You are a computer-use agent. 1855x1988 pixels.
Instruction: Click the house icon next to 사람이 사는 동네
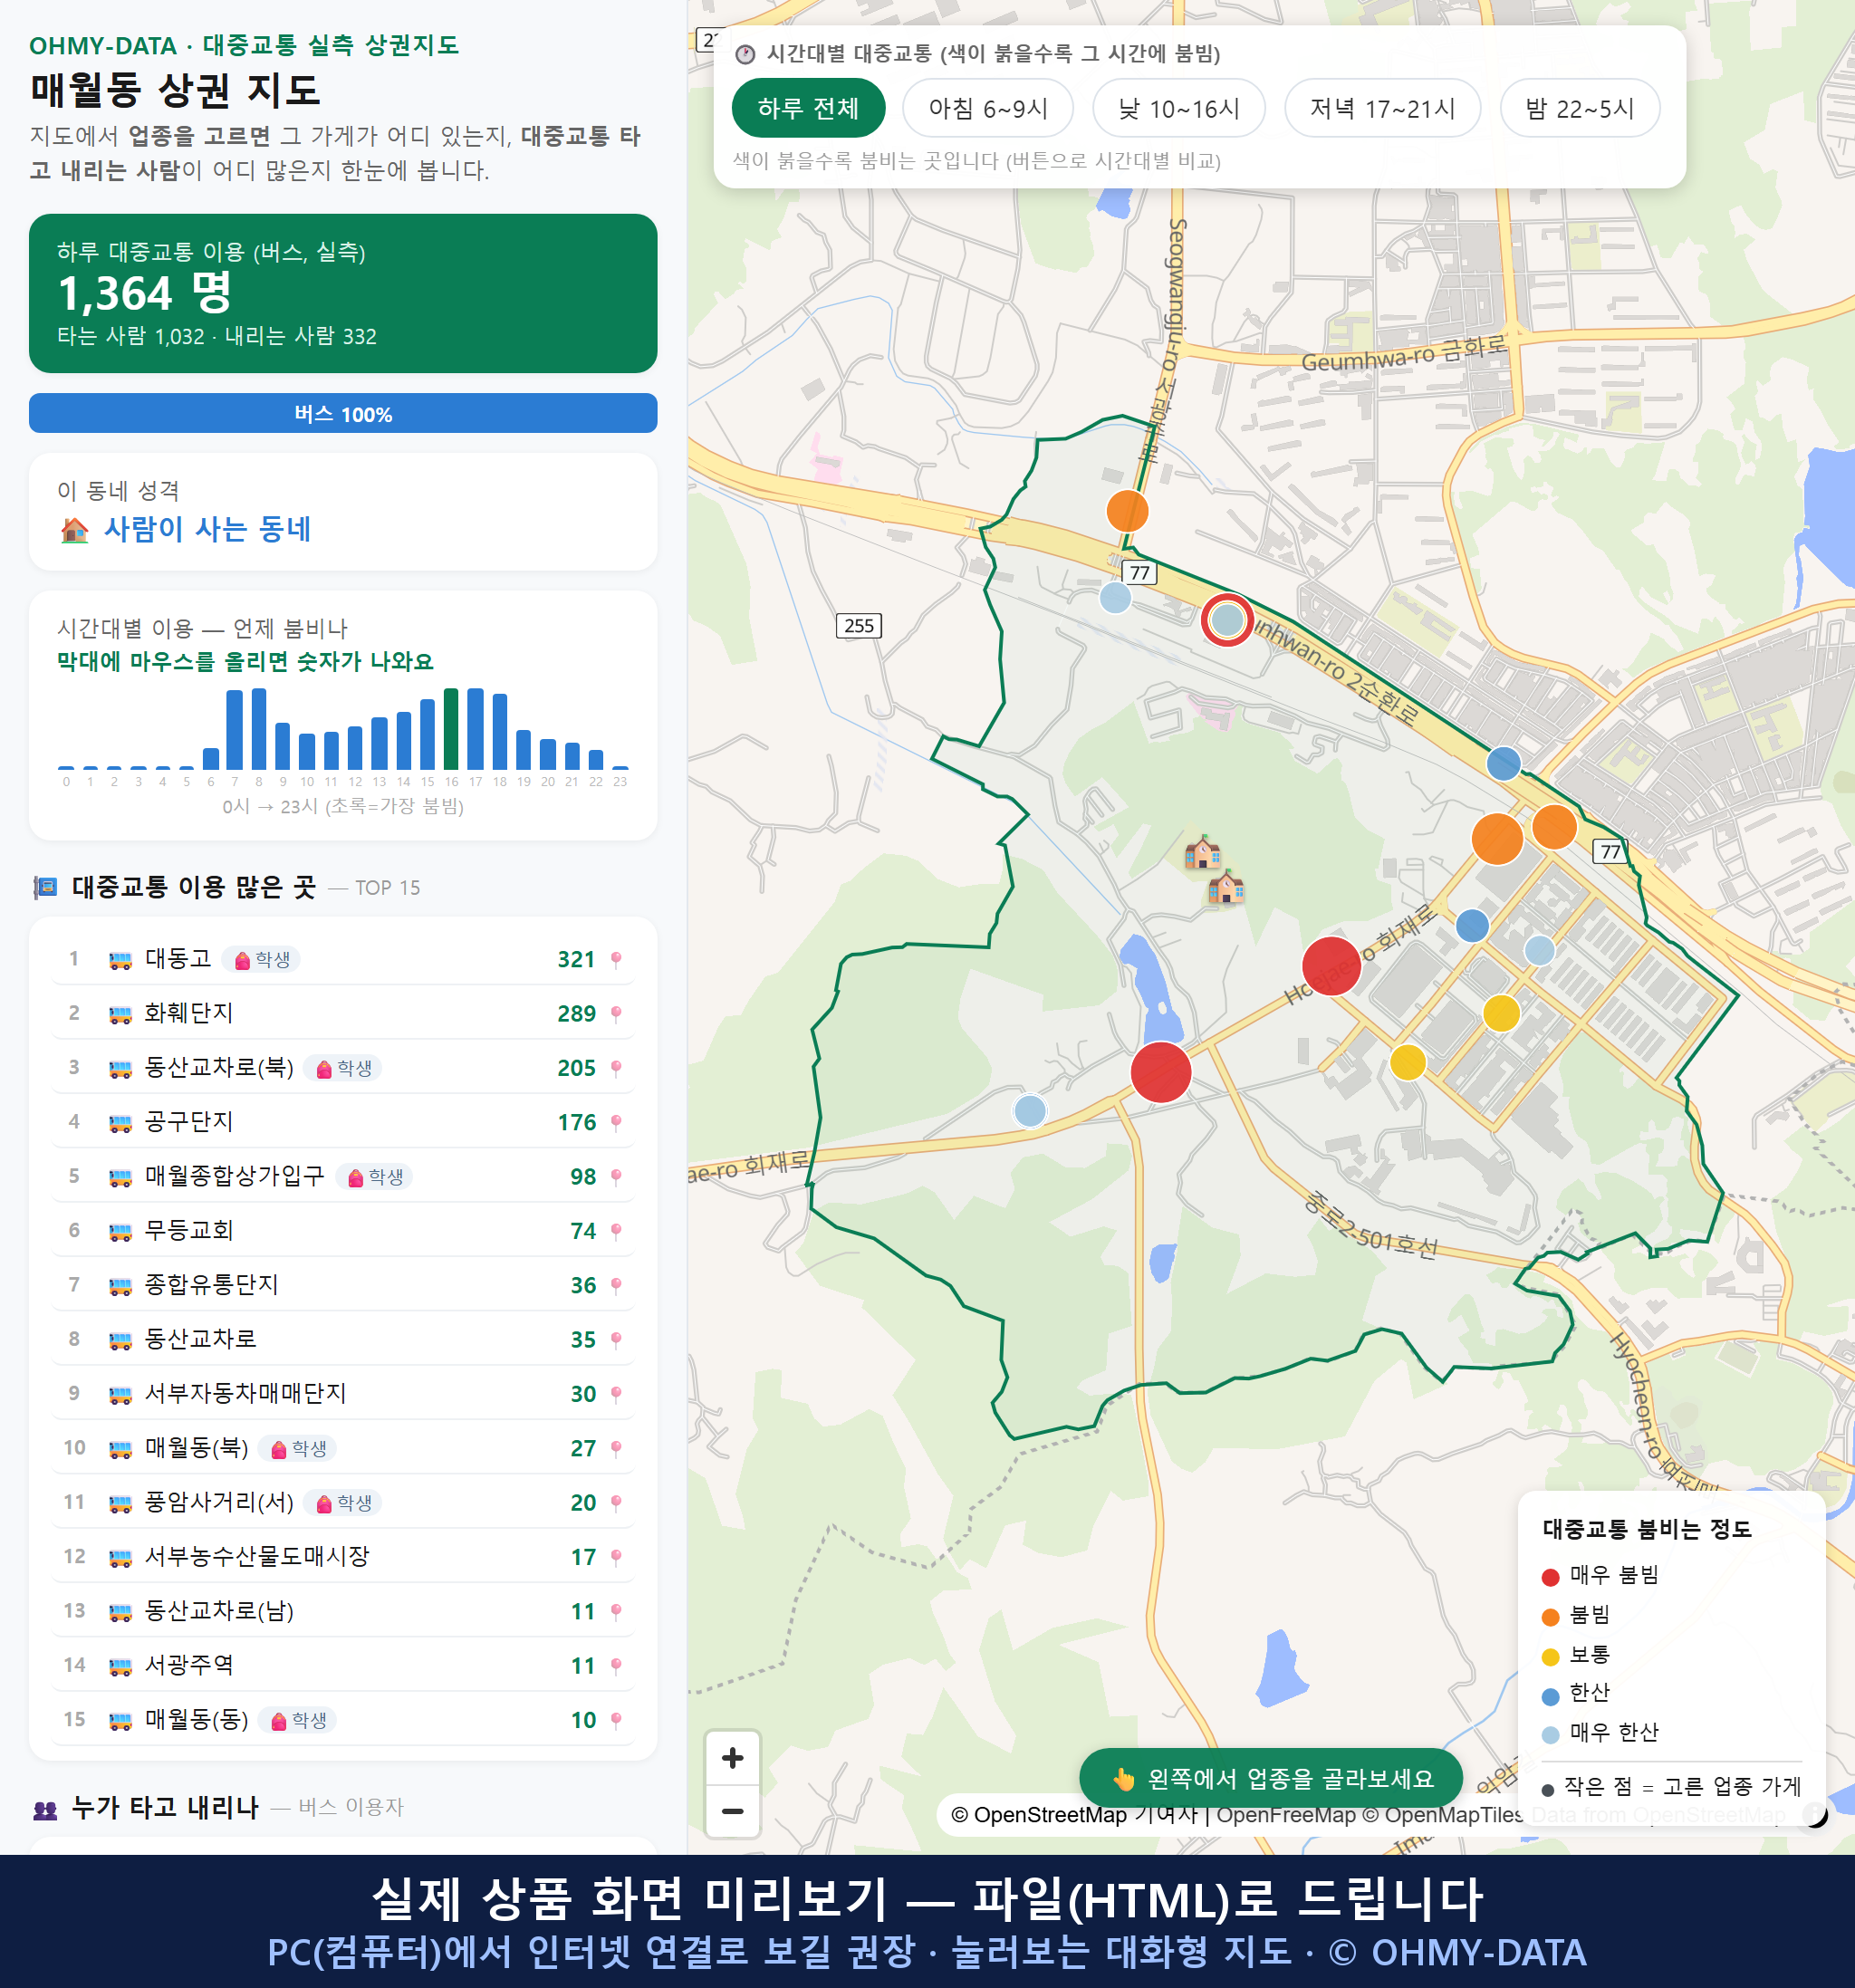(75, 530)
